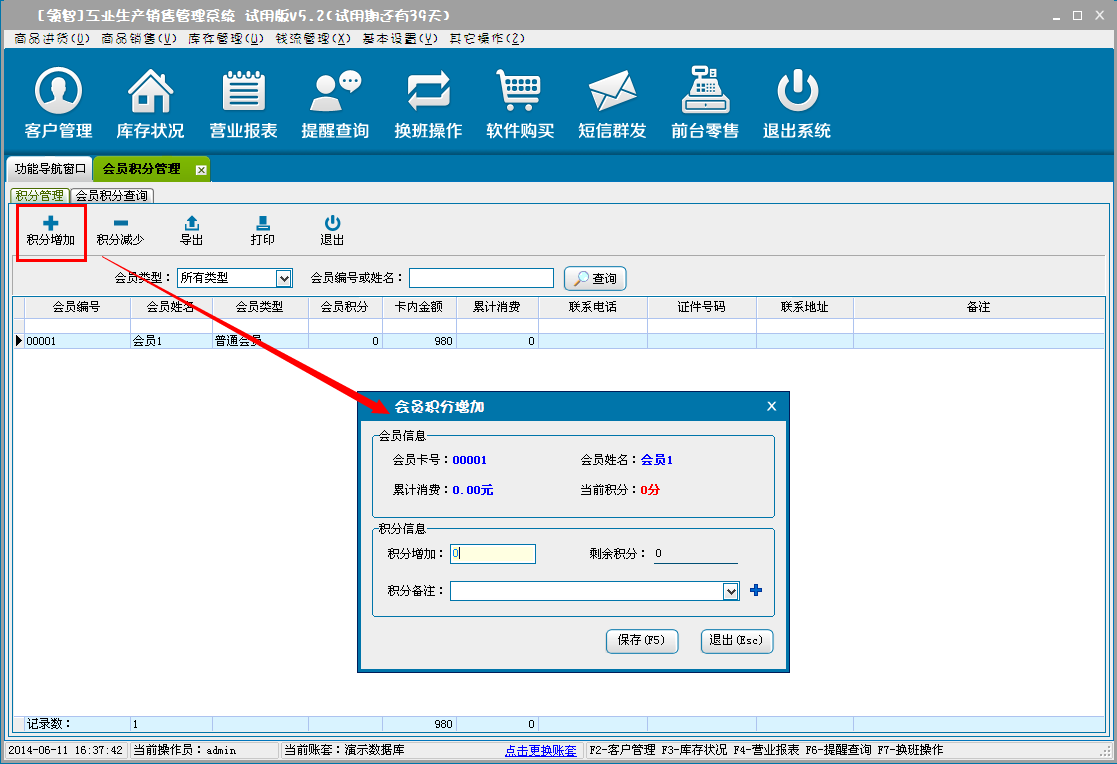Click the 打印 print toolbar button
The height and width of the screenshot is (764, 1117).
[x=263, y=231]
